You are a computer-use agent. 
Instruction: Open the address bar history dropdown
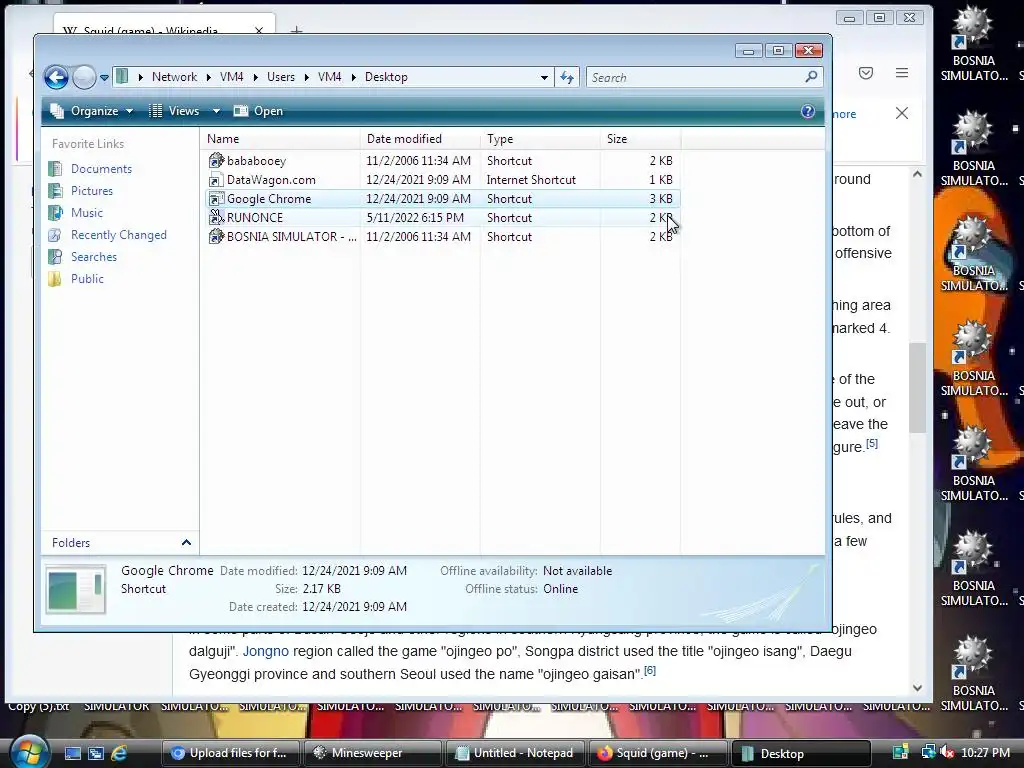[544, 78]
